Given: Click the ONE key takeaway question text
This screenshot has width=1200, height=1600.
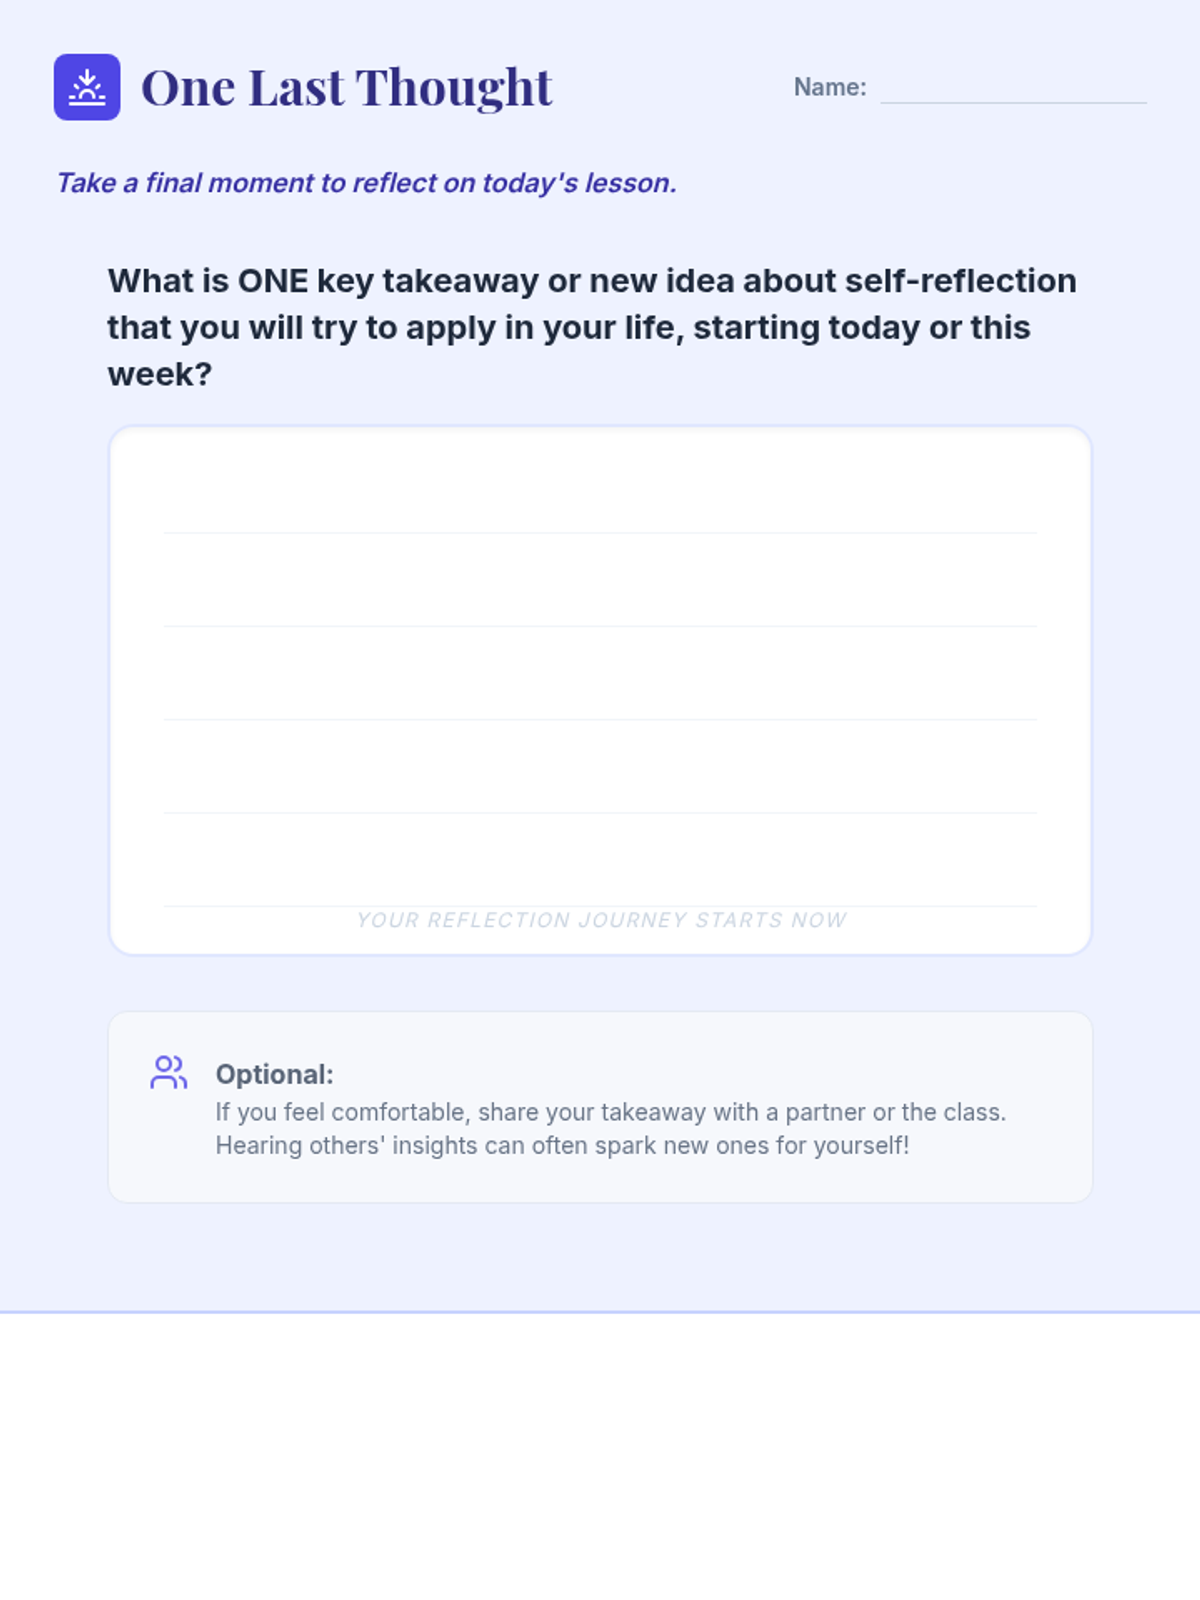Looking at the screenshot, I should pyautogui.click(x=592, y=327).
